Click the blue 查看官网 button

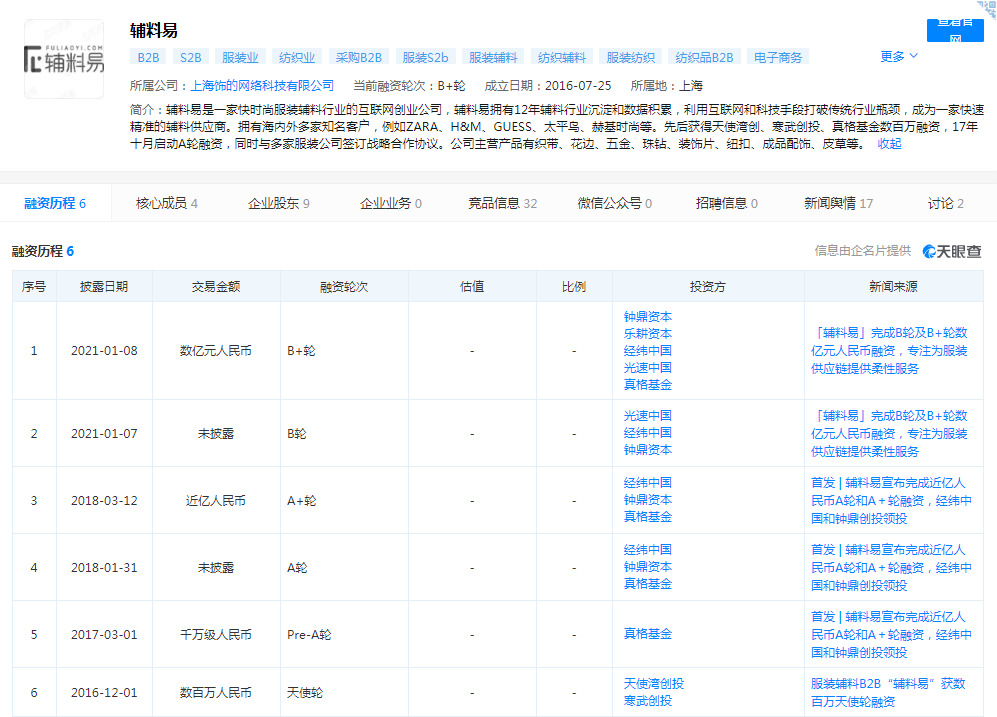[955, 30]
